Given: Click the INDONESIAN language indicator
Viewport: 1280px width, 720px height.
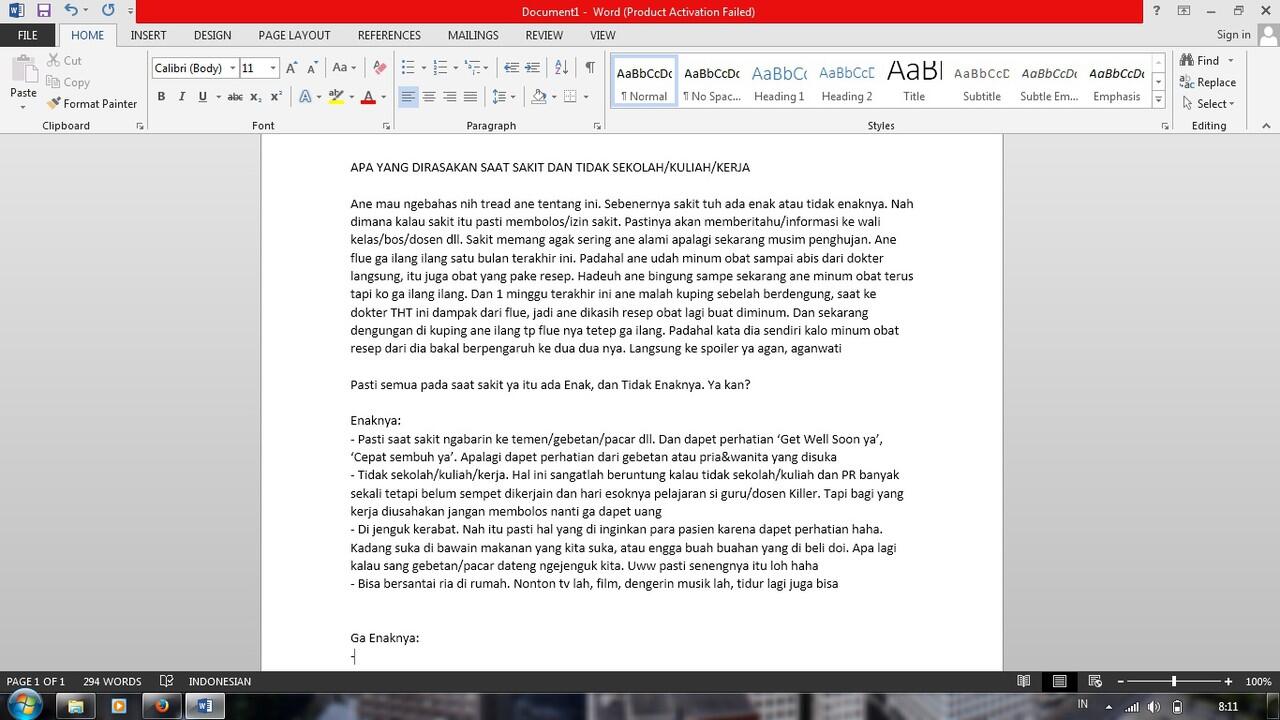Looking at the screenshot, I should tap(219, 681).
